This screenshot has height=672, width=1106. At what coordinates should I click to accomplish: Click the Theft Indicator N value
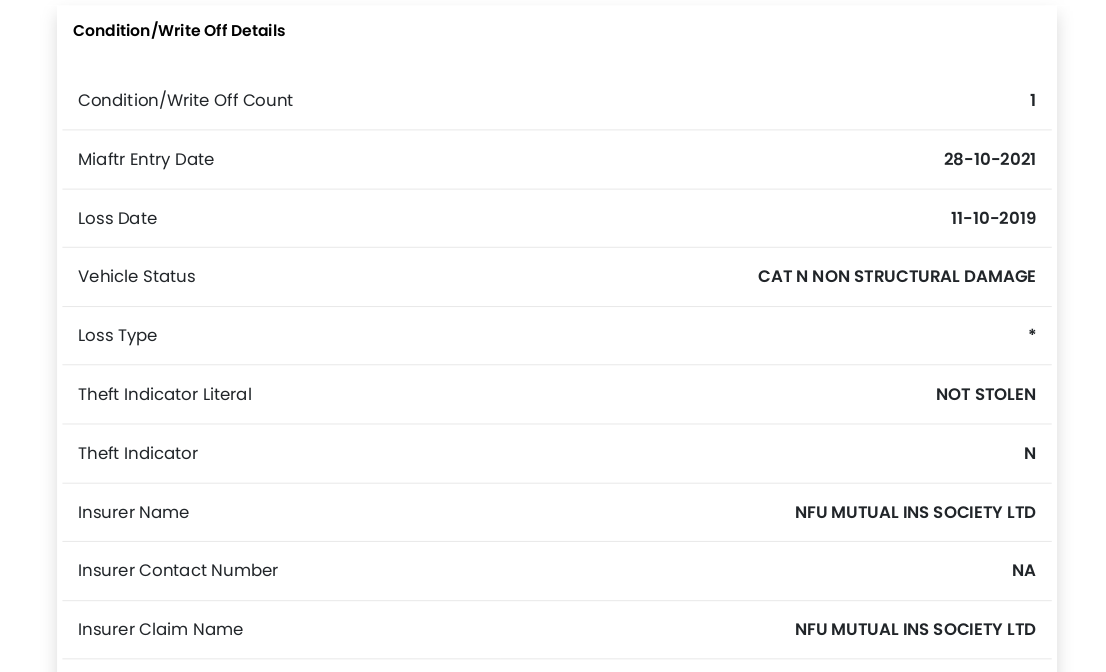coord(1030,453)
